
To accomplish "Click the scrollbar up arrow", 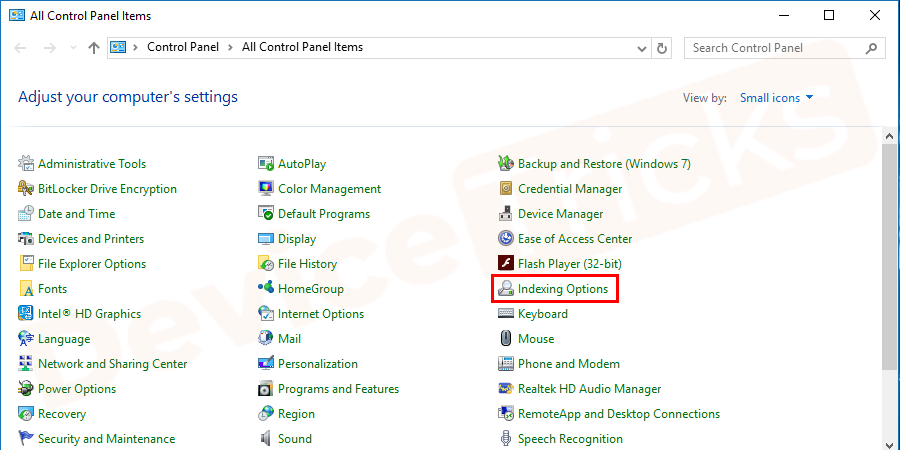I will pyautogui.click(x=890, y=137).
